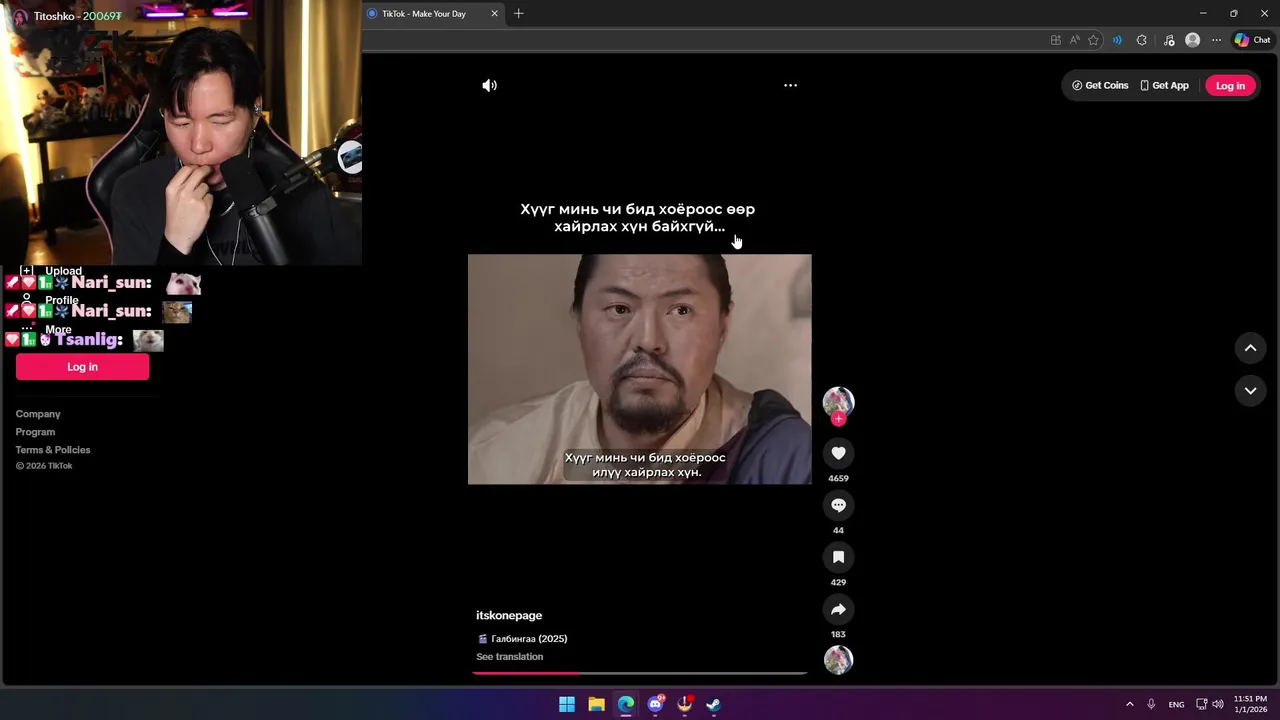This screenshot has width=1280, height=720.
Task: Open File Explorer from the taskbar
Action: pyautogui.click(x=596, y=704)
